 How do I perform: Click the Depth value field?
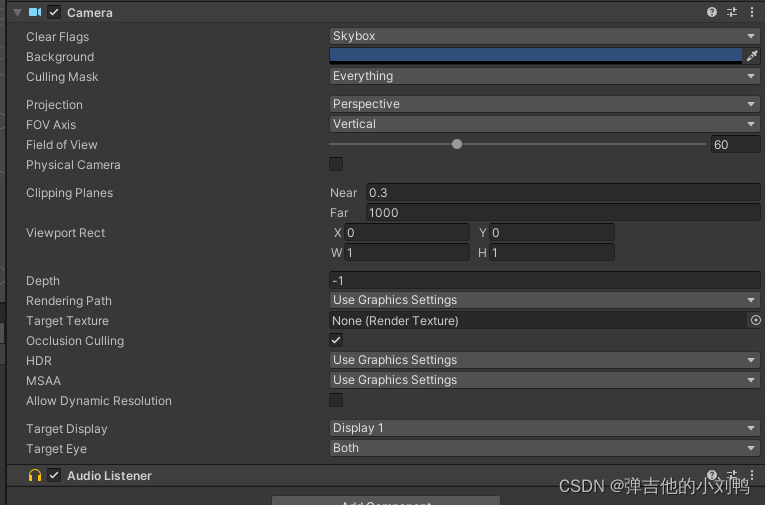[544, 280]
